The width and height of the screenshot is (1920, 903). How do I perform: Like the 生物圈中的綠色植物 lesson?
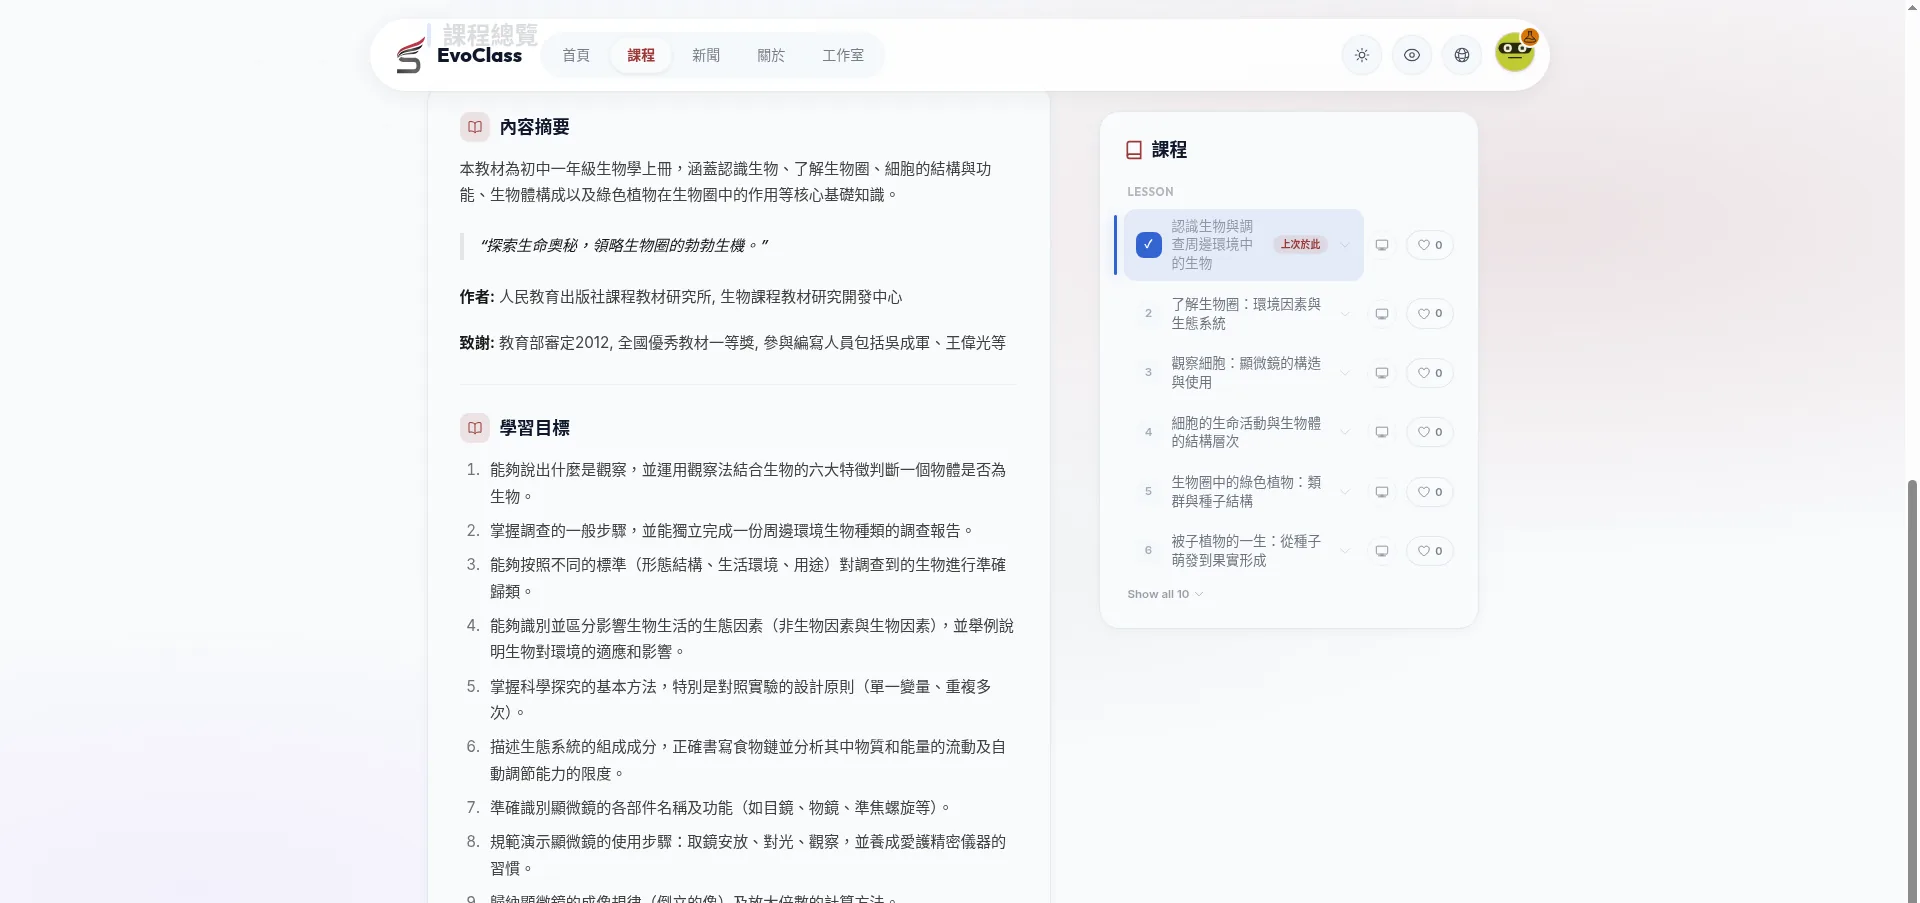(x=1430, y=492)
